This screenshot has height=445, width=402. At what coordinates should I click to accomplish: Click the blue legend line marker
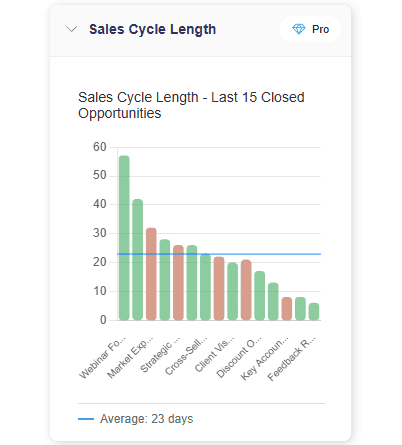tap(86, 419)
